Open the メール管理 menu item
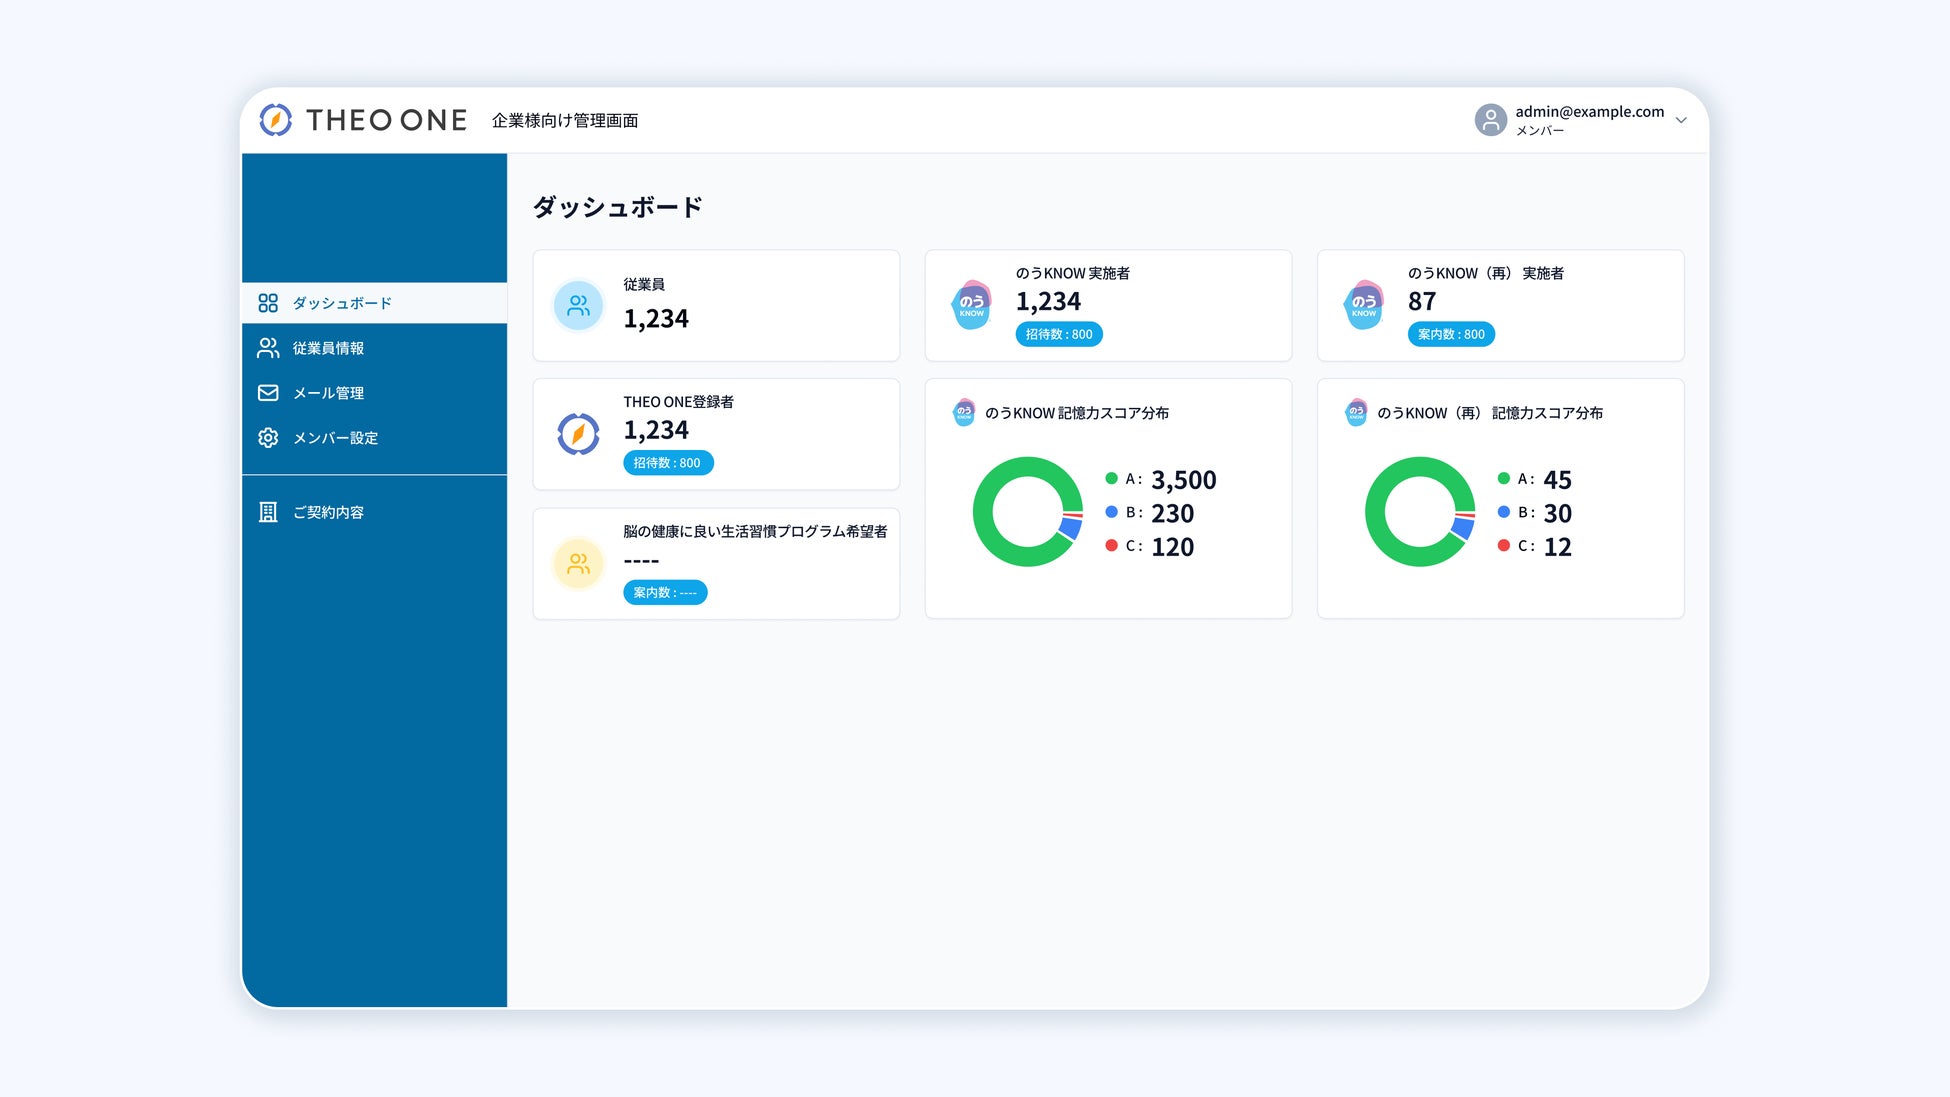Screen dimensions: 1950x1097 point(374,393)
